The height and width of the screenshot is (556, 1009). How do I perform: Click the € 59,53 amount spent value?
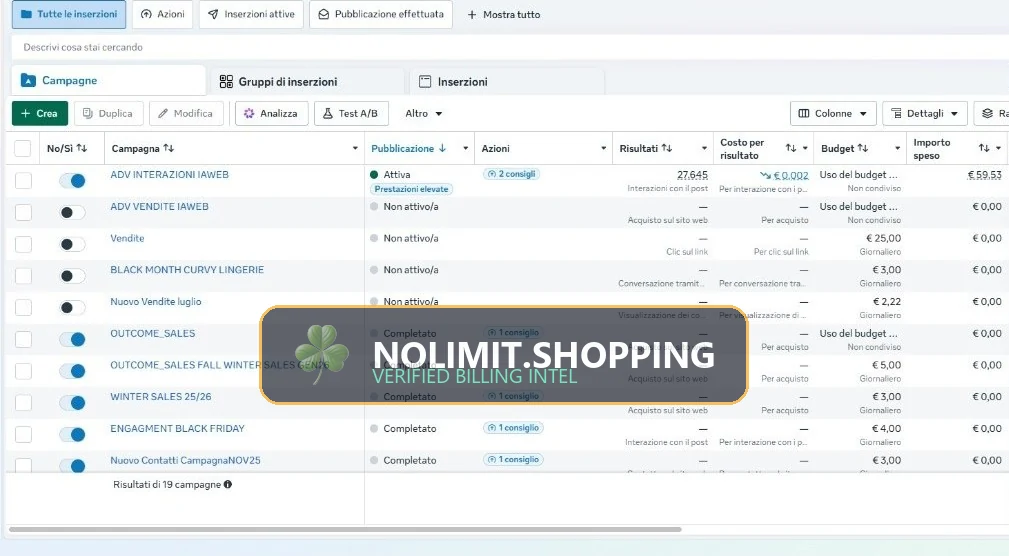click(985, 174)
